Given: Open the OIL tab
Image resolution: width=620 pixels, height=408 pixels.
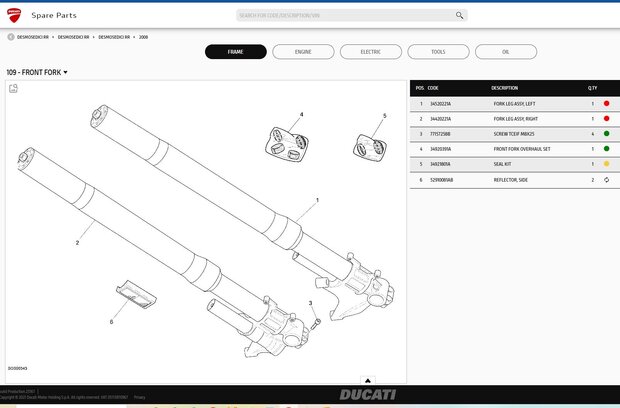Looking at the screenshot, I should (x=506, y=52).
